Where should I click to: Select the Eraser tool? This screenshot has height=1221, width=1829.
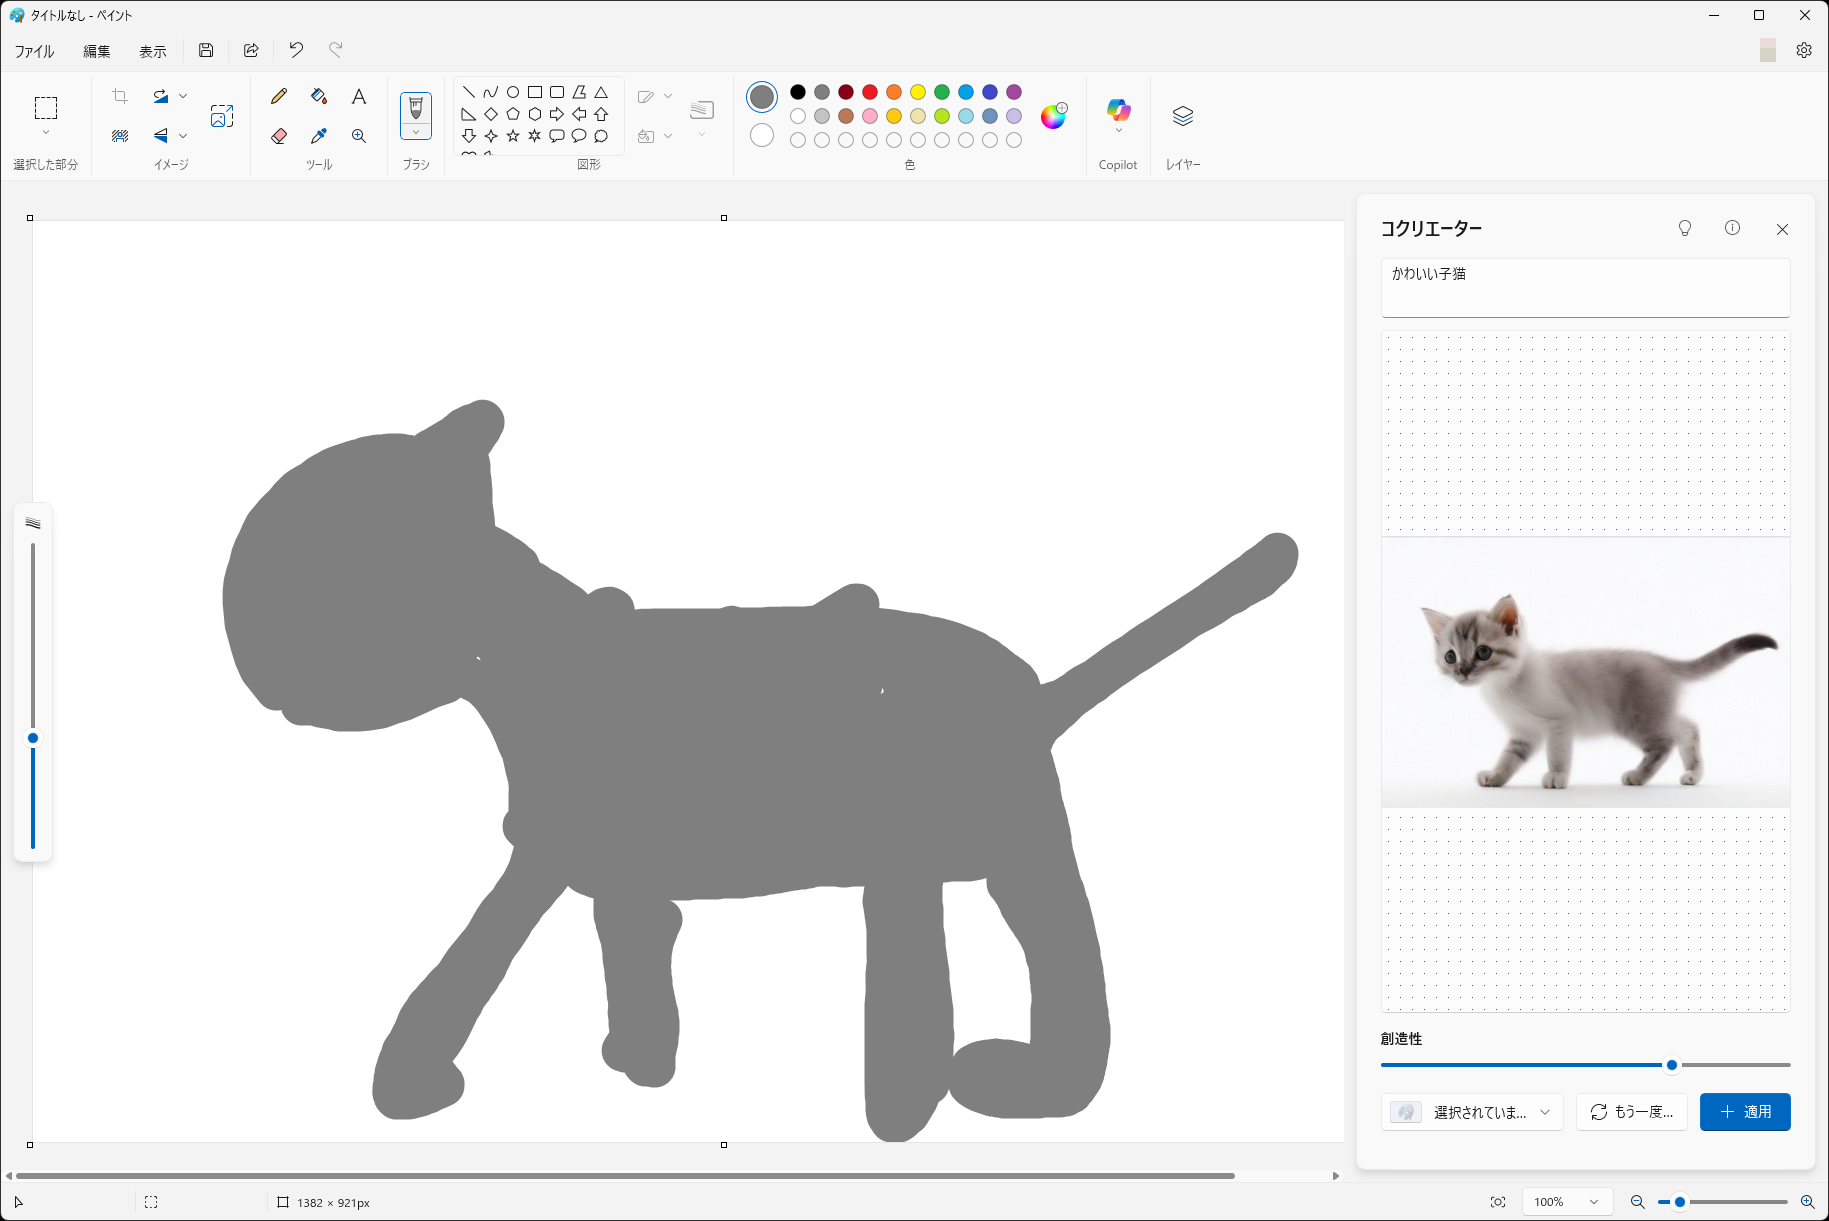point(278,136)
